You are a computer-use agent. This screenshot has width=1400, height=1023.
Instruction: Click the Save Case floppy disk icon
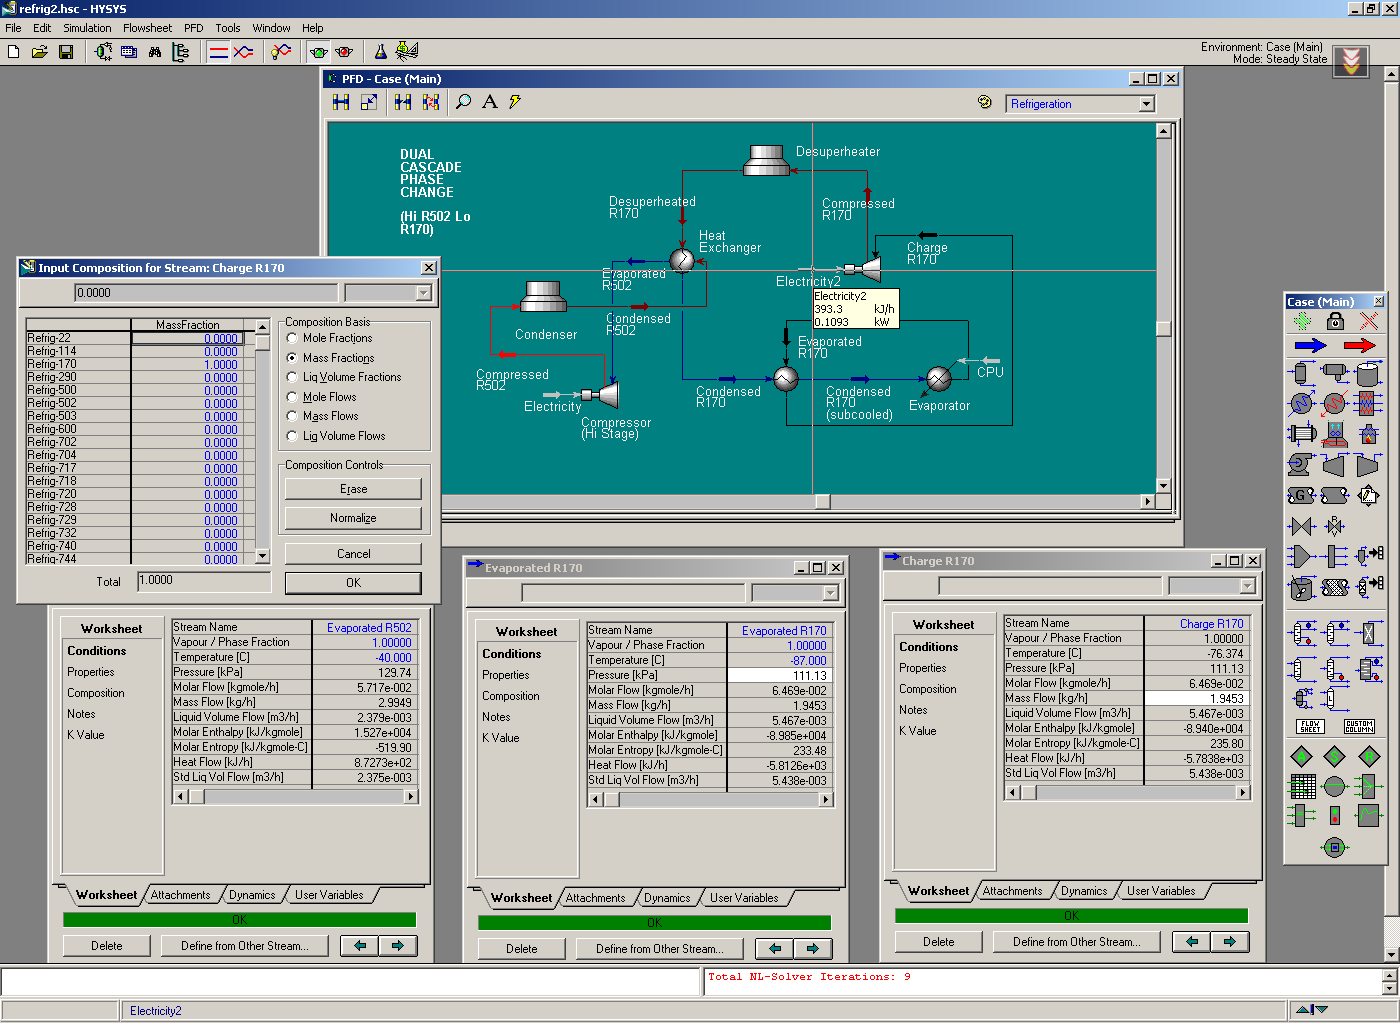click(x=66, y=52)
